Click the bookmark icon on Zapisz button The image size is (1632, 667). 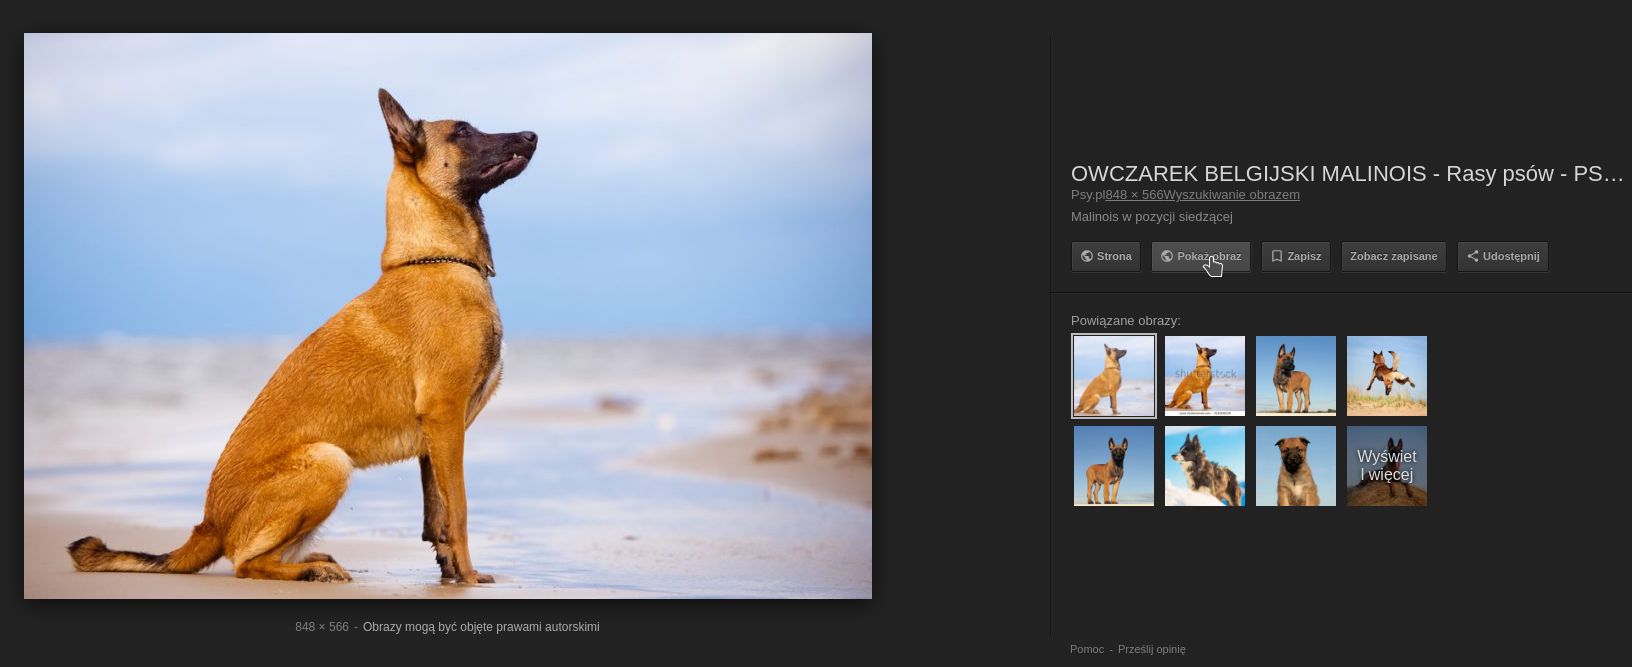[x=1276, y=256]
